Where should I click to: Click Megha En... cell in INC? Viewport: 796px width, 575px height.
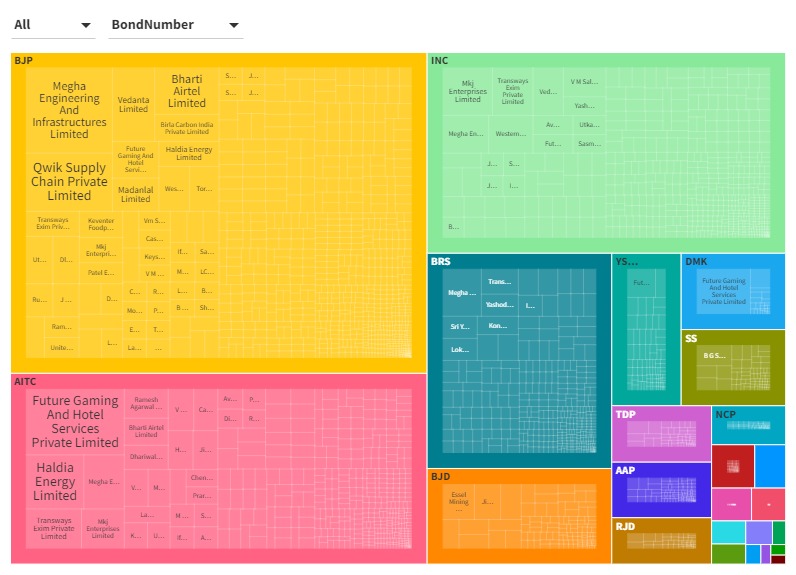pyautogui.click(x=466, y=134)
